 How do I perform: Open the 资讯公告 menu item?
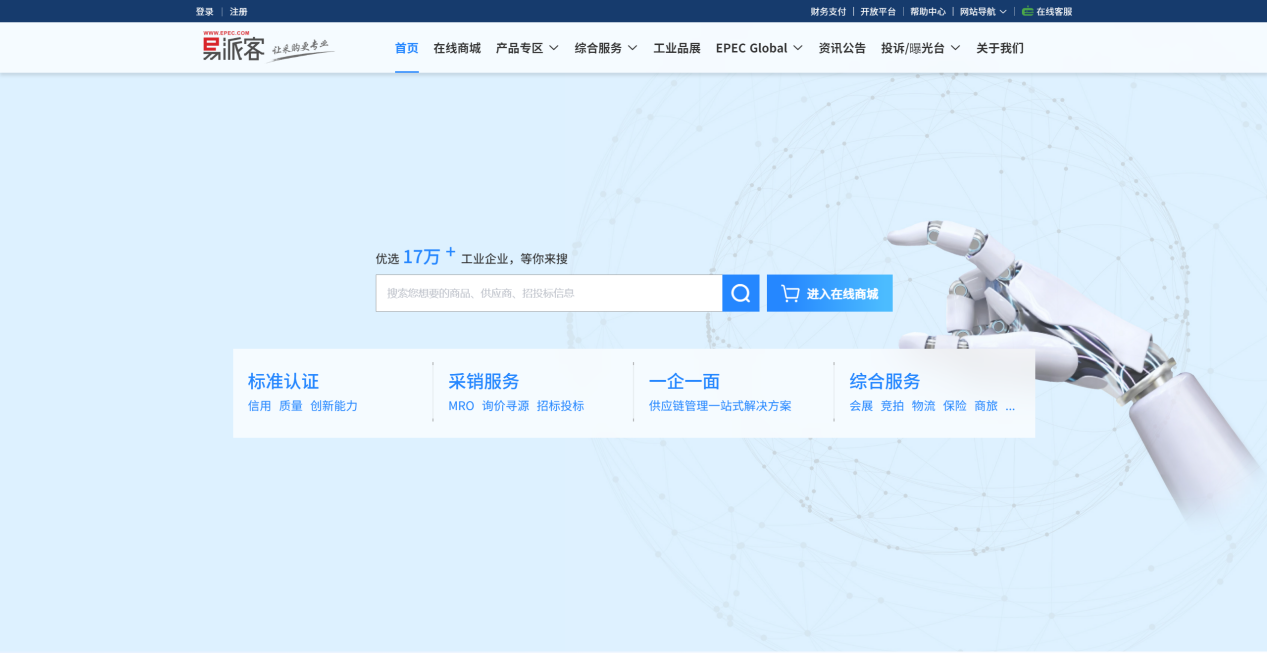(842, 48)
